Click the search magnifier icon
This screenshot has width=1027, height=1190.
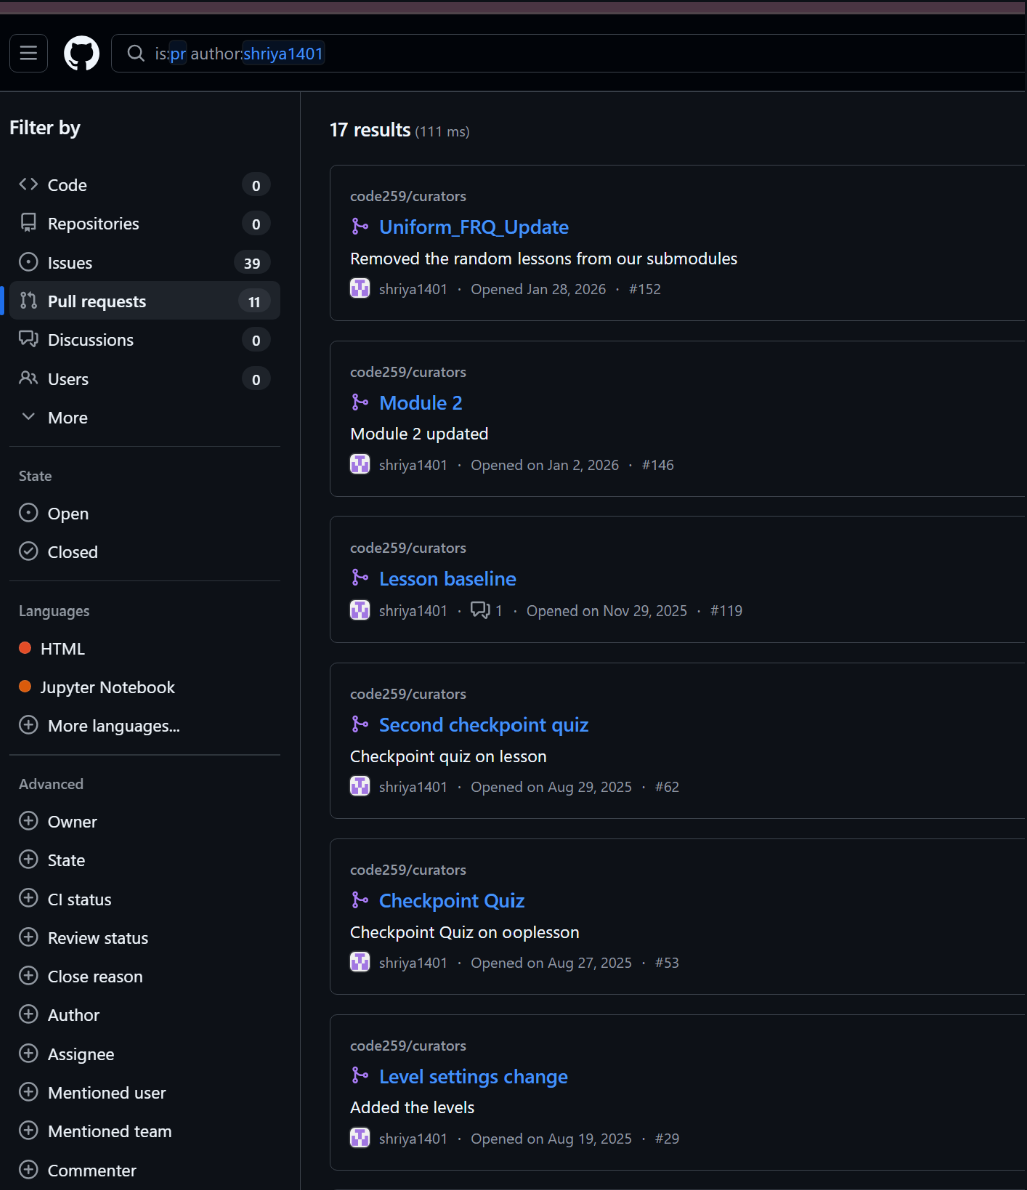135,54
